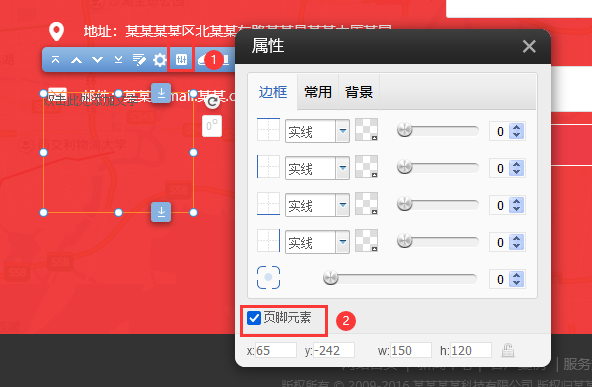Image resolution: width=592 pixels, height=387 pixels.
Task: Click the circular rotate handle icon
Action: tap(213, 101)
